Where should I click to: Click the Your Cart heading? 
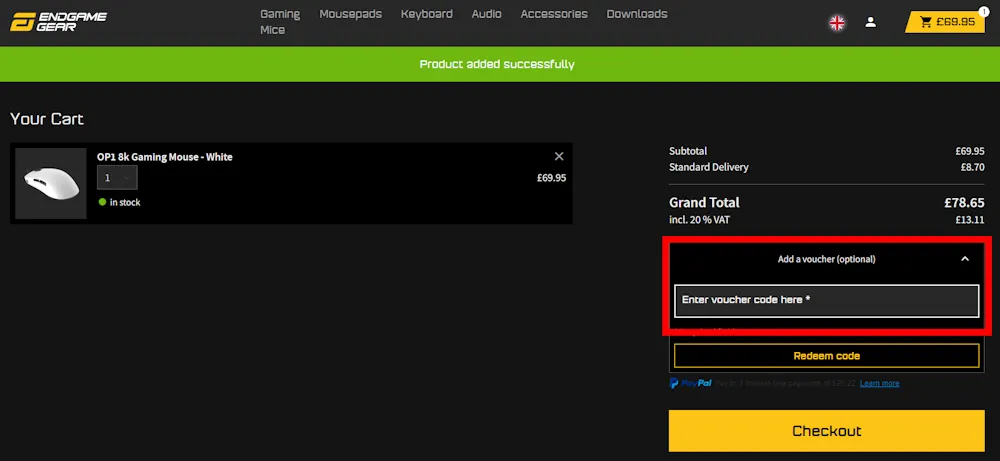tap(47, 119)
